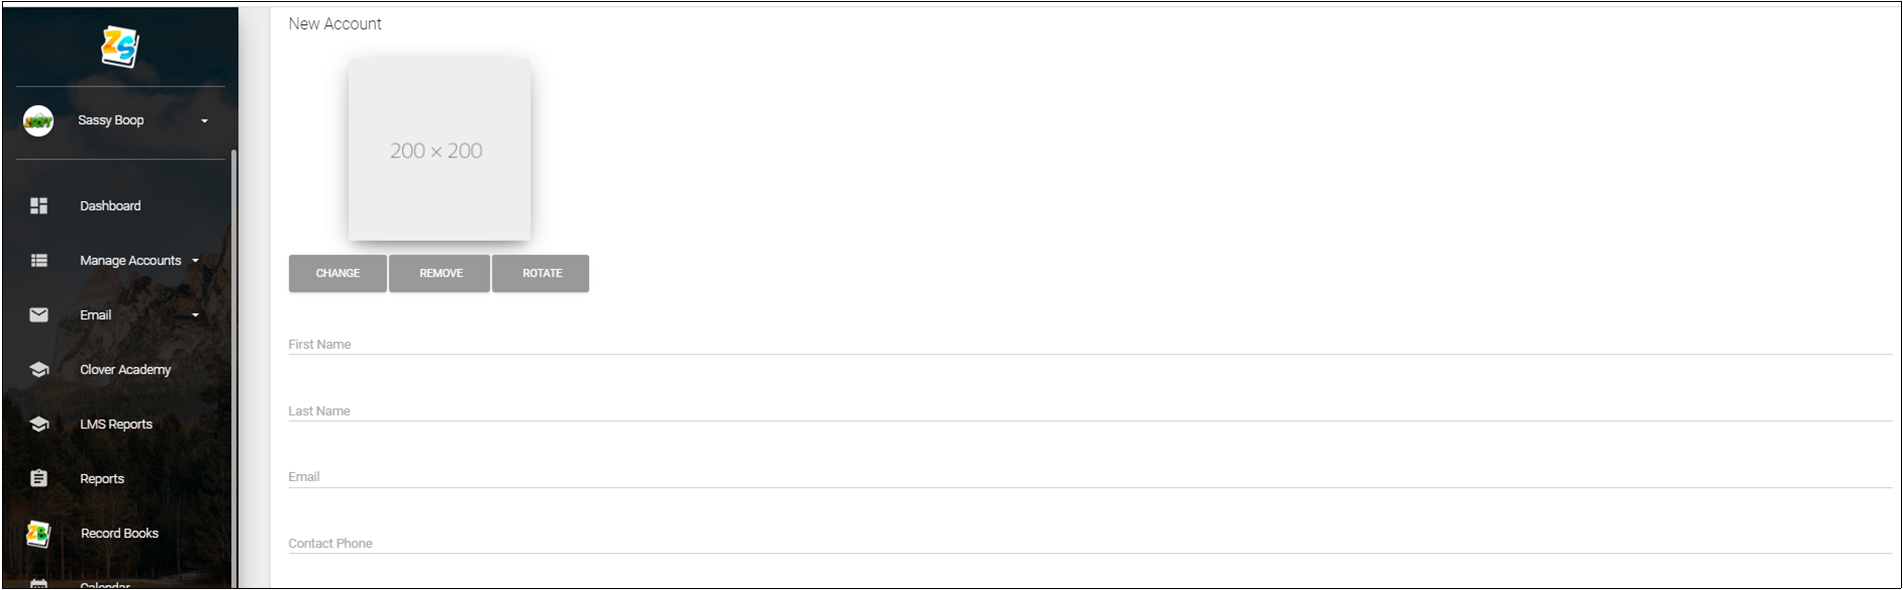Click the Email envelope icon
The width and height of the screenshot is (1903, 590).
[x=39, y=315]
